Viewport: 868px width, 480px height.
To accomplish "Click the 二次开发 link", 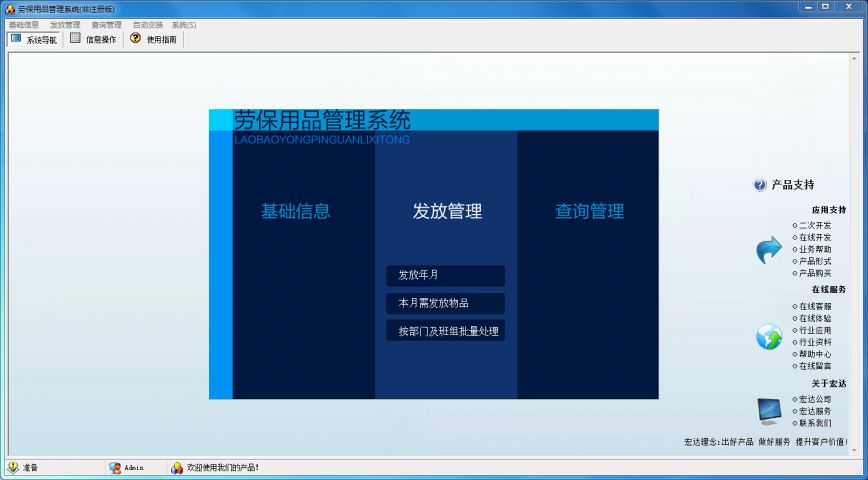I will pyautogui.click(x=815, y=225).
